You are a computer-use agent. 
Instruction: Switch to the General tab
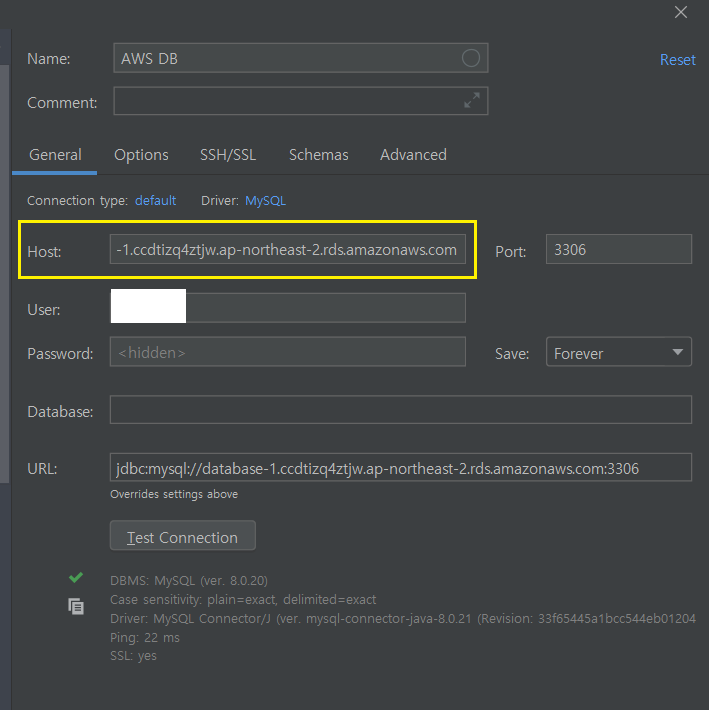click(x=55, y=155)
